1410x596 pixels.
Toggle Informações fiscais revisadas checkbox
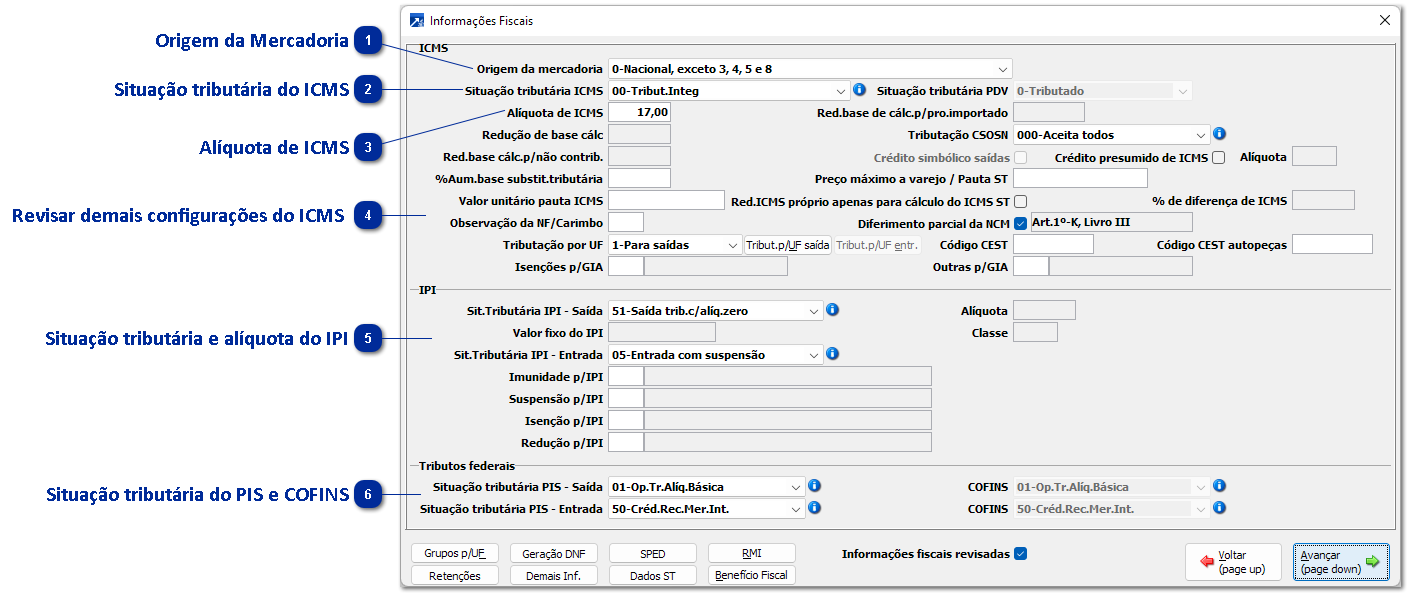click(x=1020, y=554)
